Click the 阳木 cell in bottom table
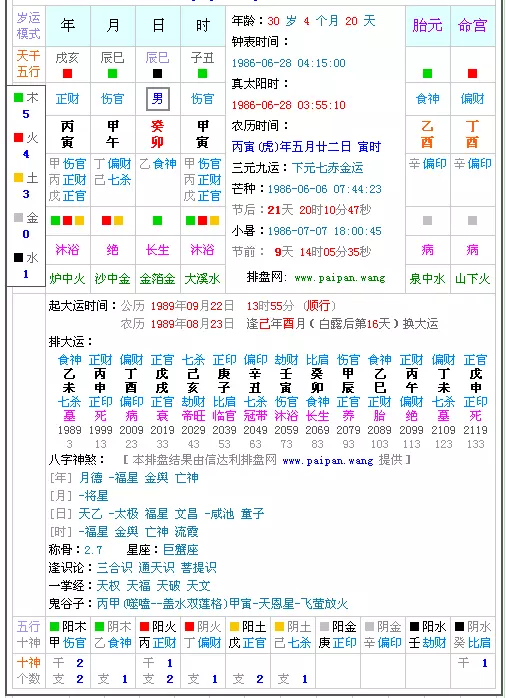The width and height of the screenshot is (506, 698). tap(68, 635)
